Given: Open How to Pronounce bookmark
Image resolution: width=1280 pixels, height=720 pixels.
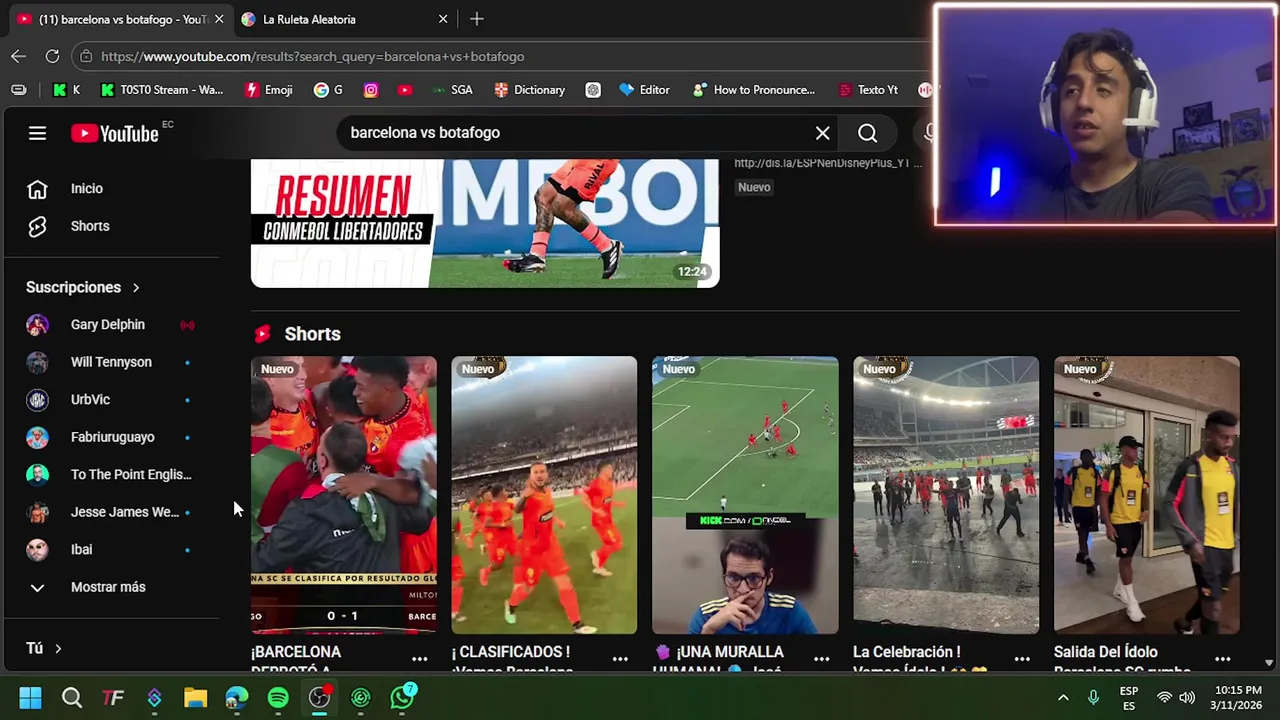Looking at the screenshot, I should click(x=754, y=90).
